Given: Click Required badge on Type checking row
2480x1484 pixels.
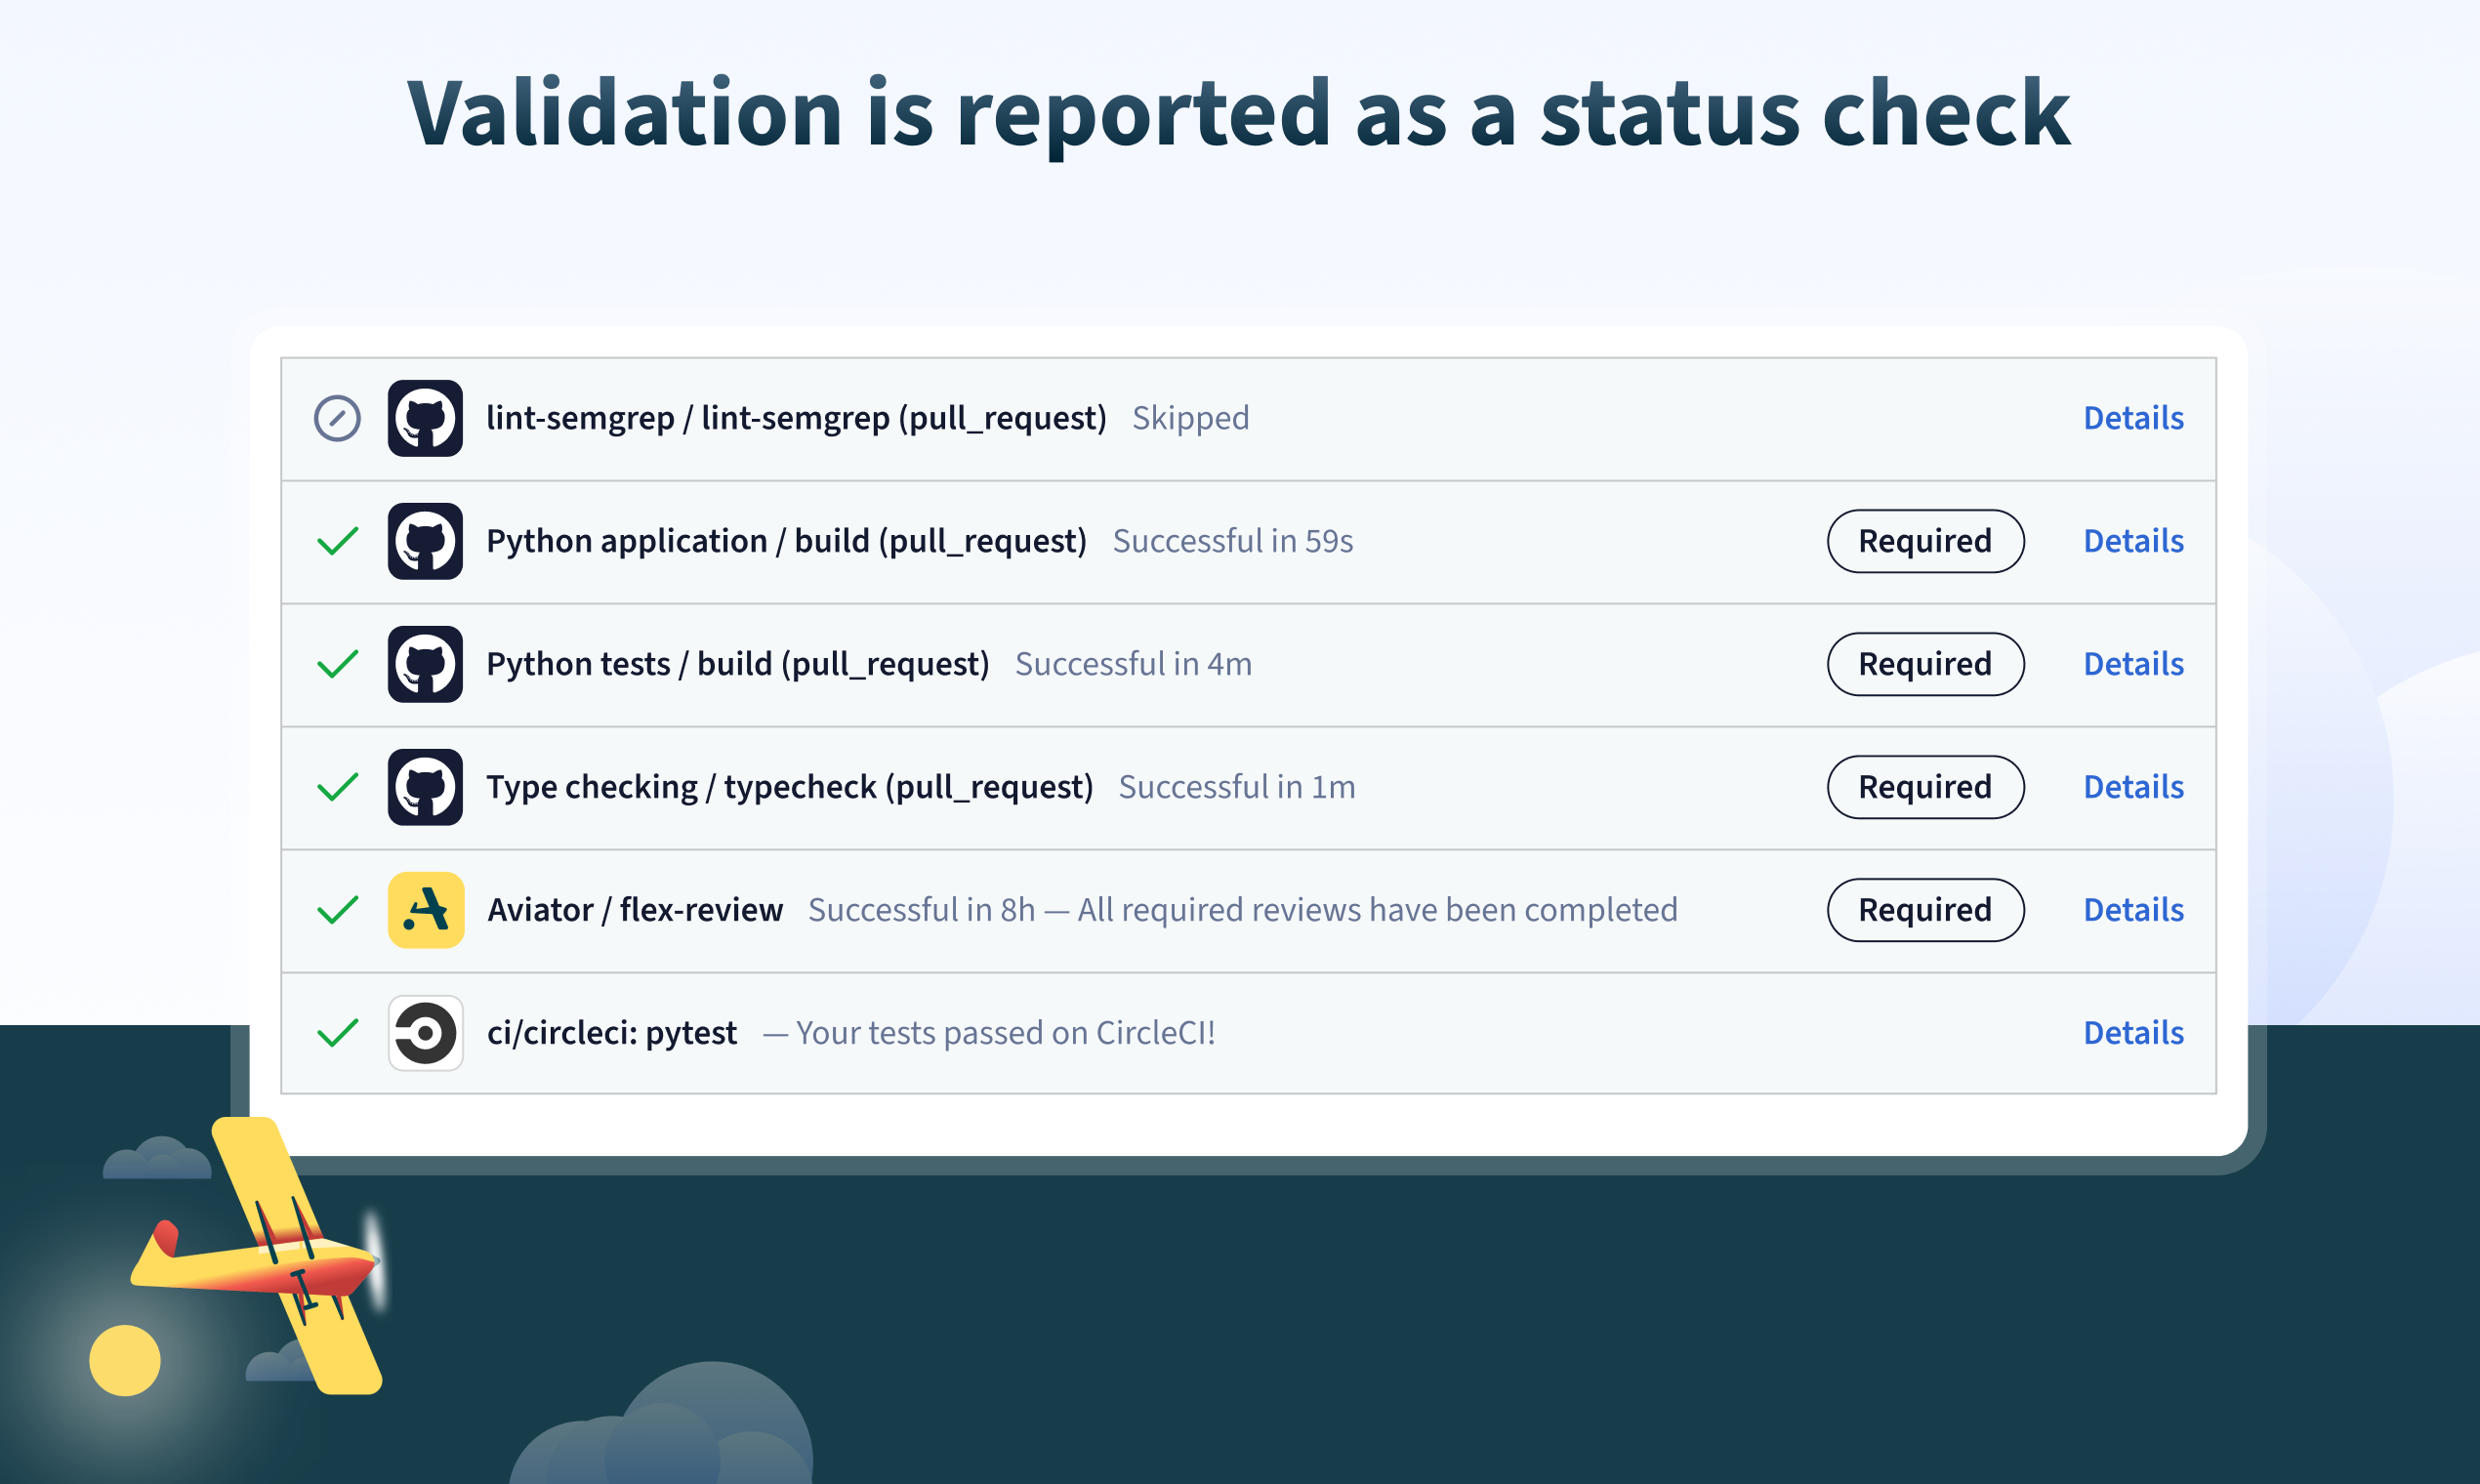Looking at the screenshot, I should (x=1925, y=787).
